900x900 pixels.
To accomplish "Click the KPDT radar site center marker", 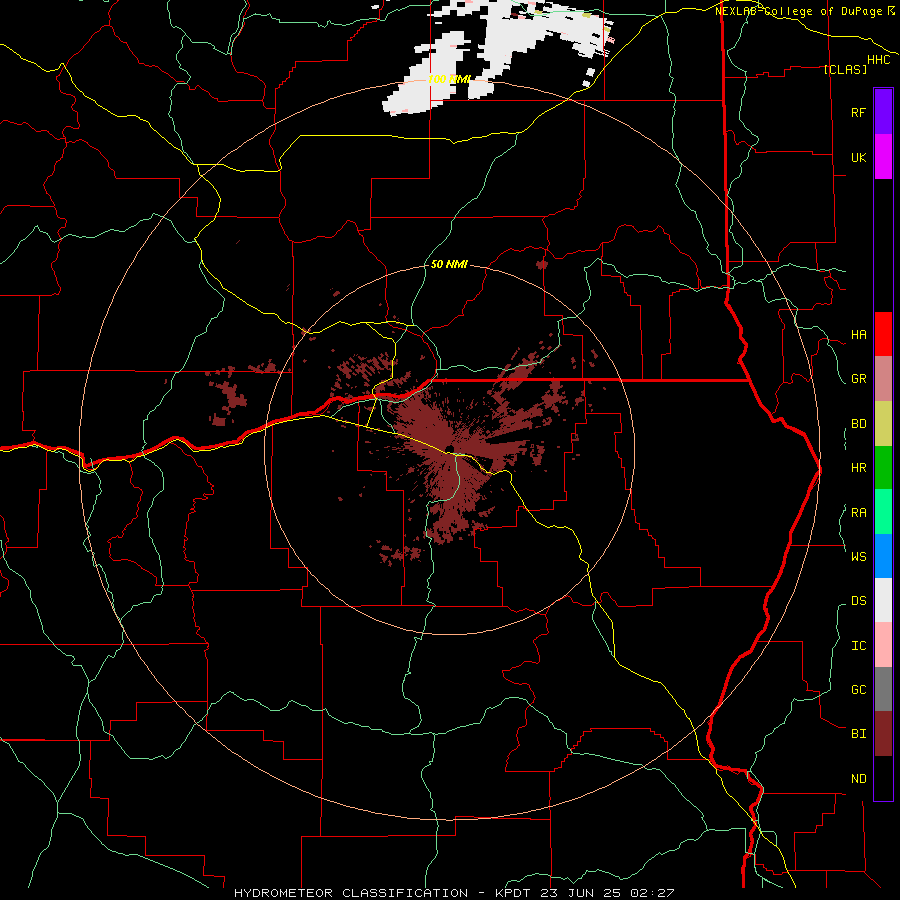I will tap(449, 448).
